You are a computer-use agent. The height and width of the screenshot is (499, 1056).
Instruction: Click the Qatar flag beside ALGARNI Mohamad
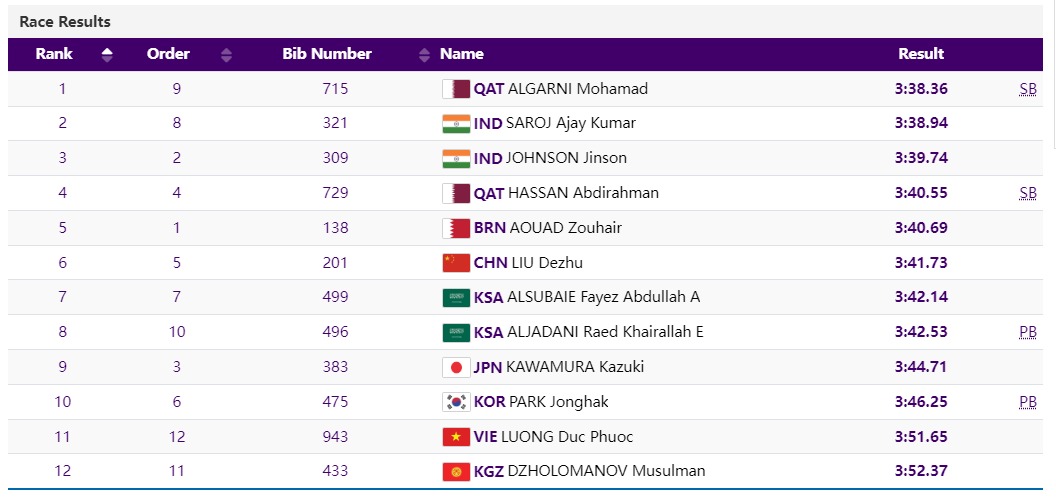pyautogui.click(x=456, y=89)
